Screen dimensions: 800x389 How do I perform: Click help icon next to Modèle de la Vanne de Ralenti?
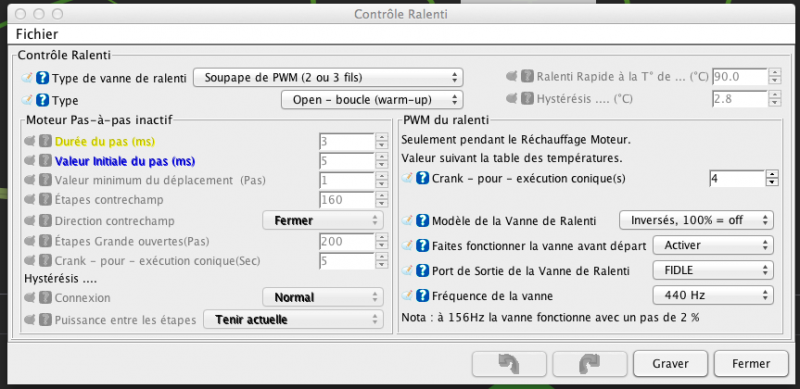[422, 221]
